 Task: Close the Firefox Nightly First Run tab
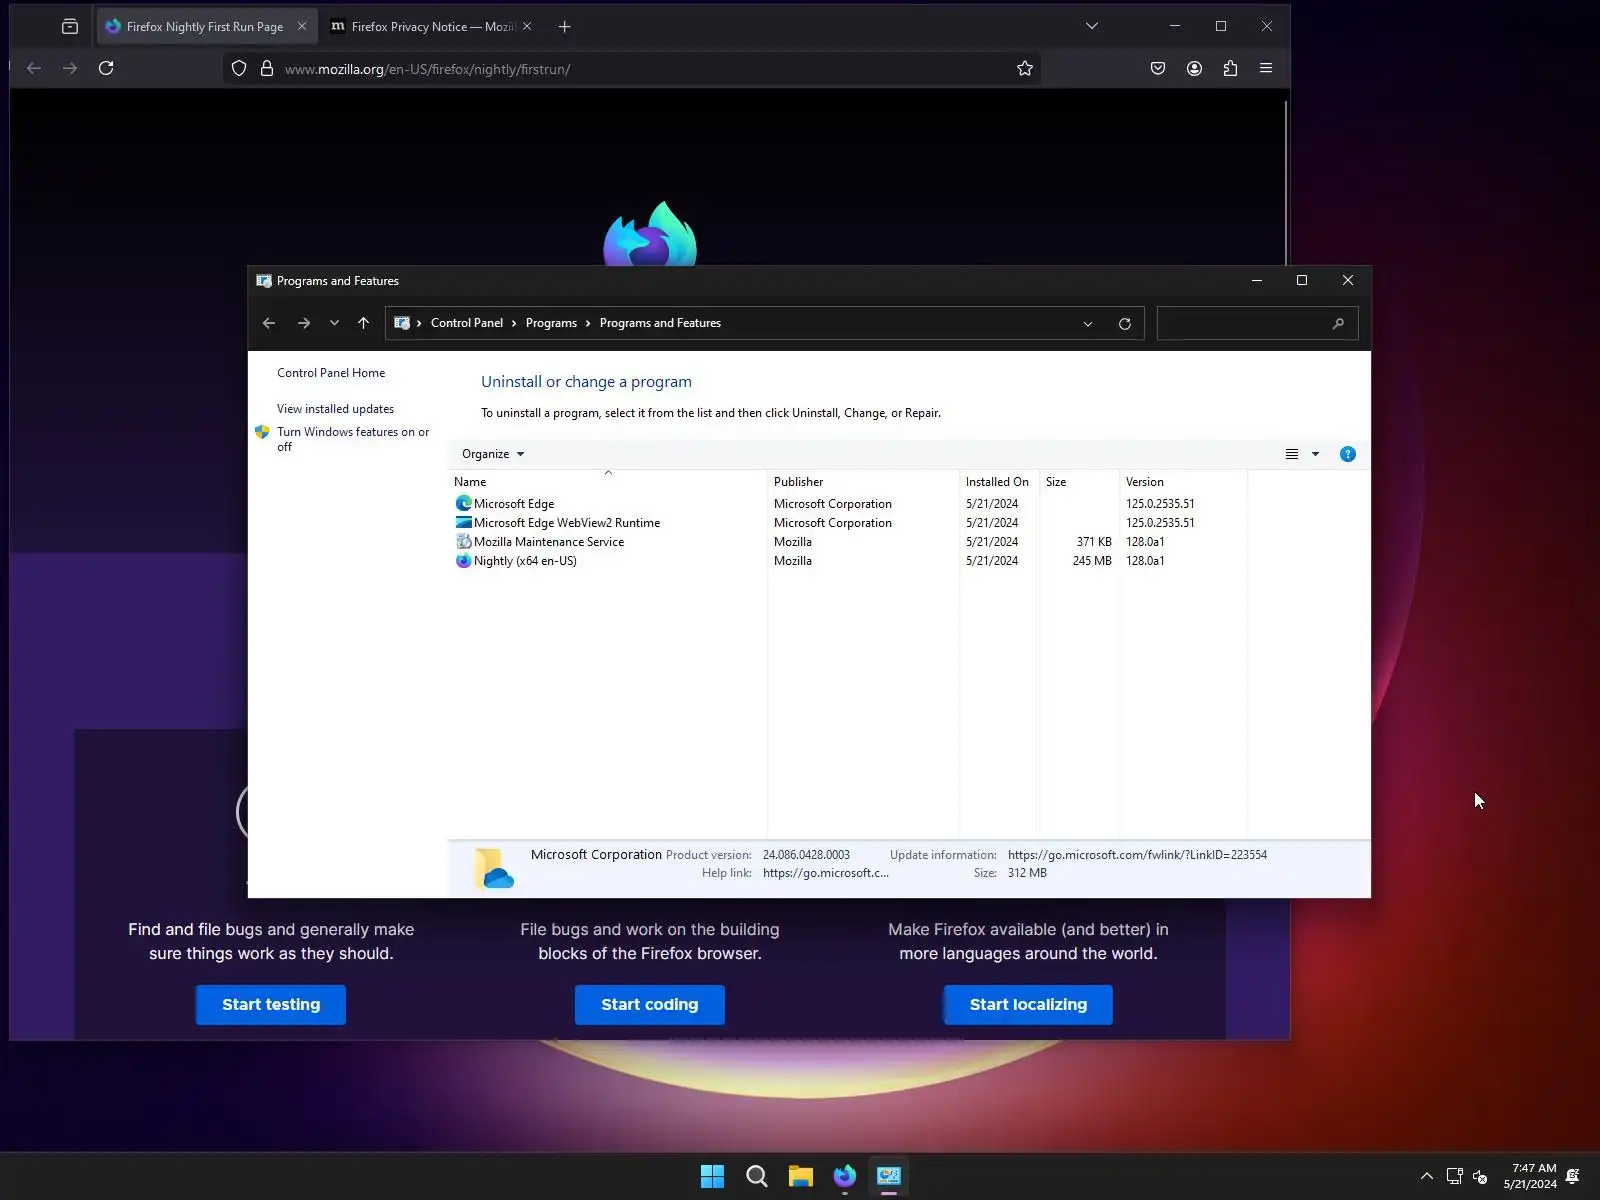tap(302, 27)
